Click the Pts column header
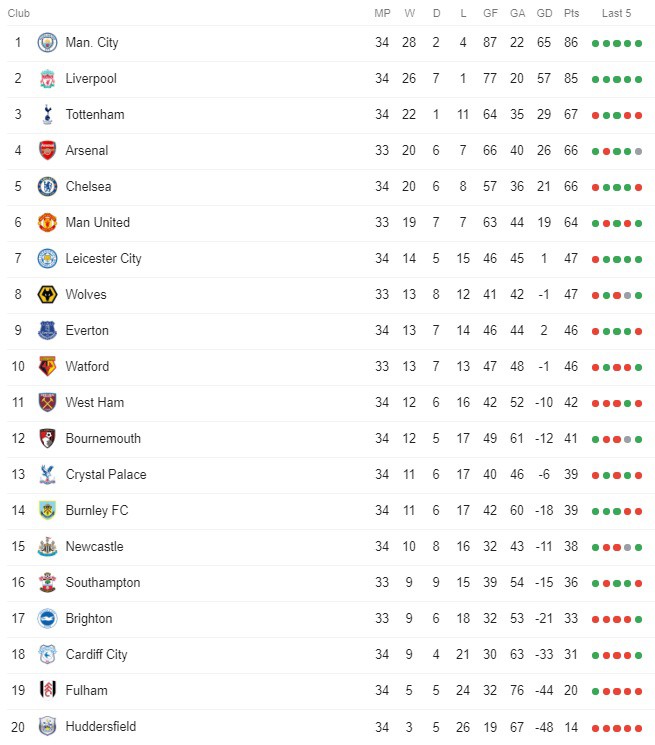This screenshot has width=655, height=745. click(x=571, y=13)
